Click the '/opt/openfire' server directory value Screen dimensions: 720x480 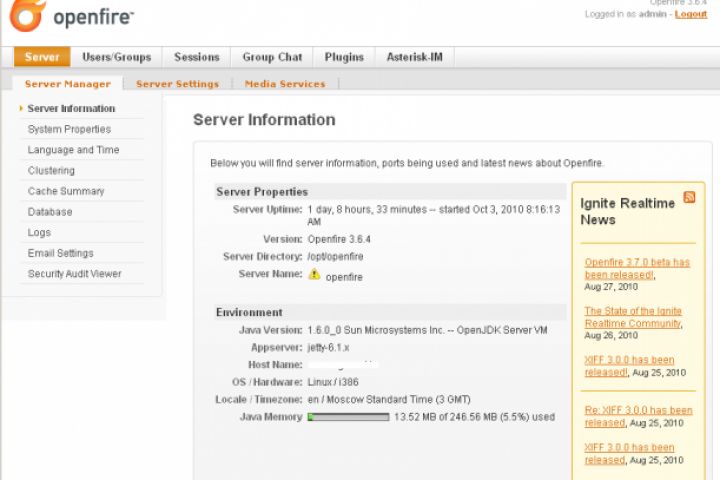click(x=335, y=256)
